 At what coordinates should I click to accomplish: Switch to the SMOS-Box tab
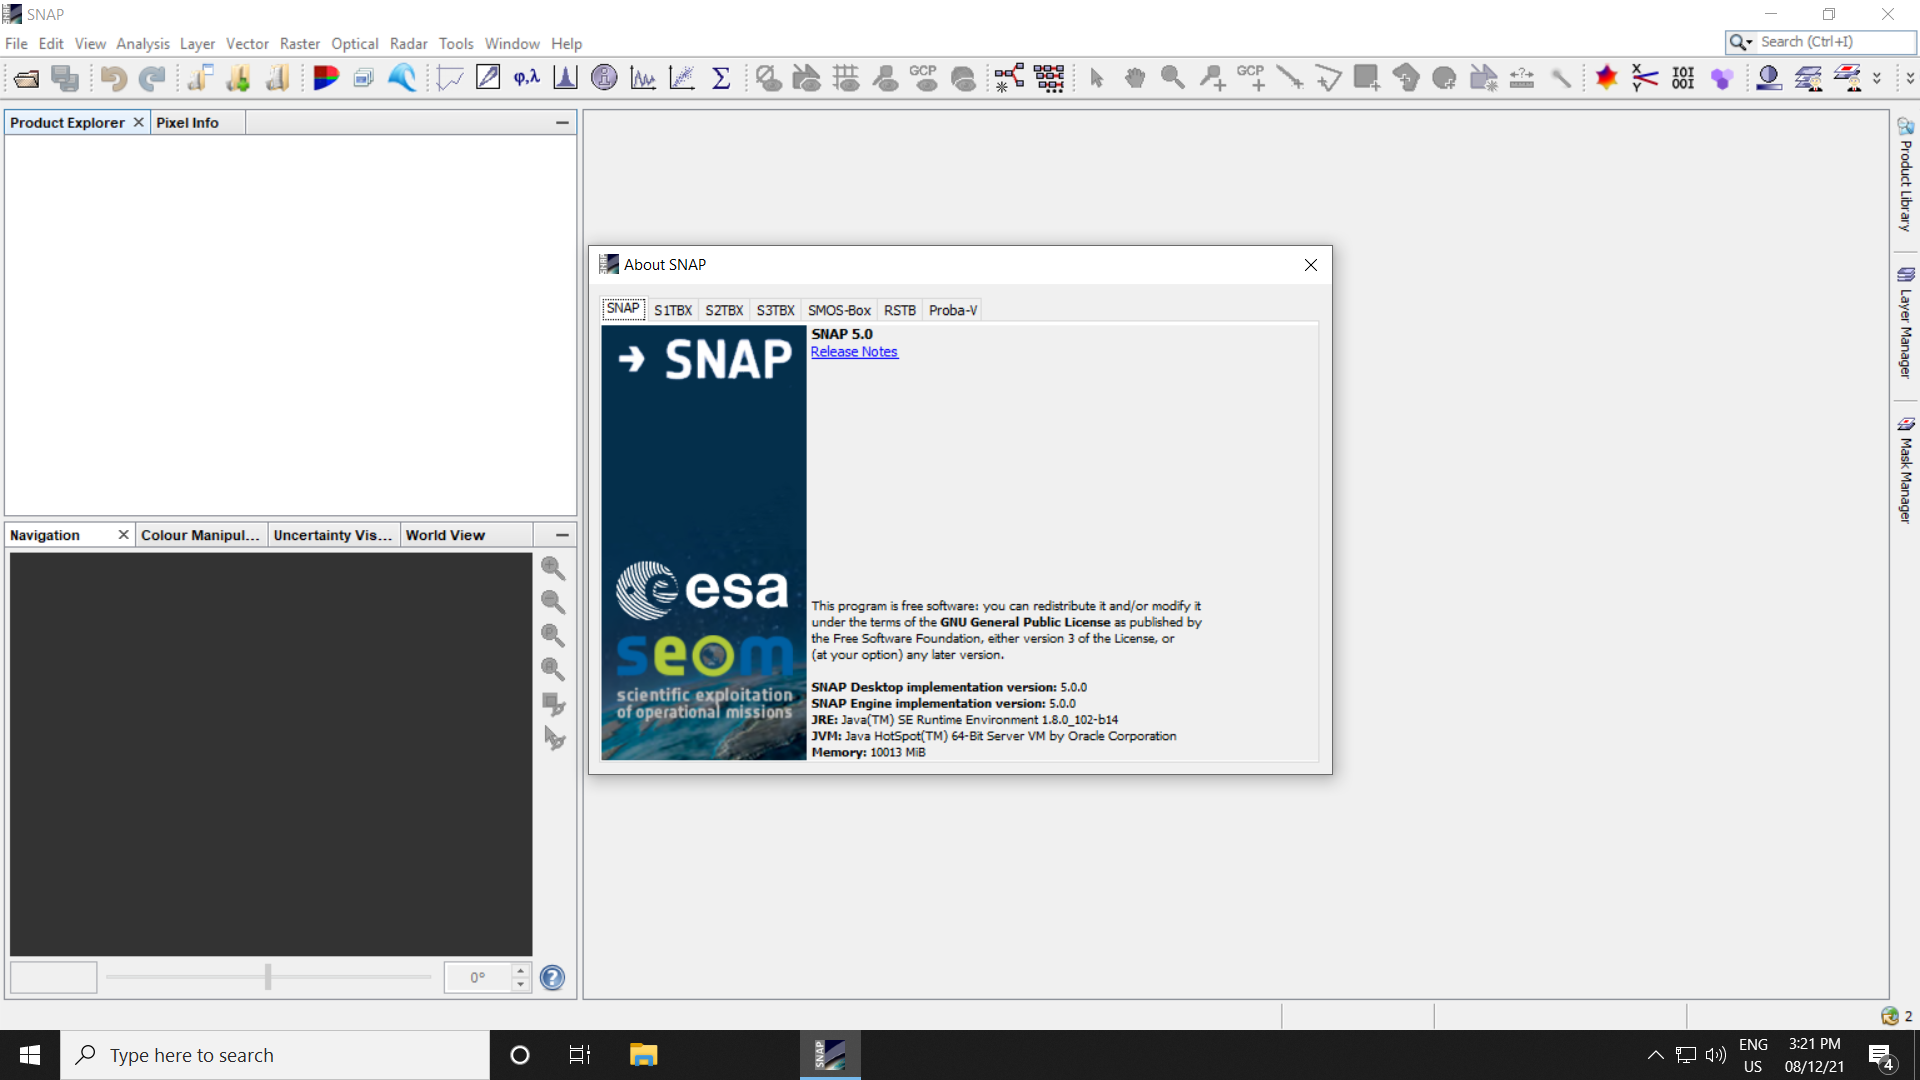839,310
